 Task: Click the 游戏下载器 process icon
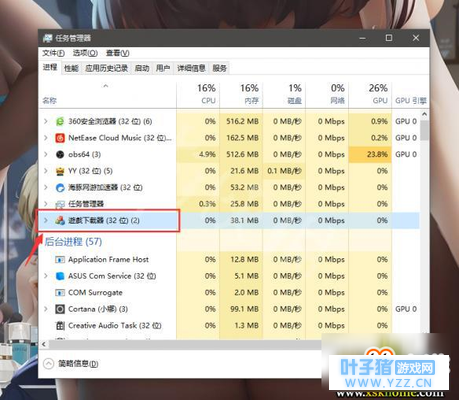click(x=60, y=220)
